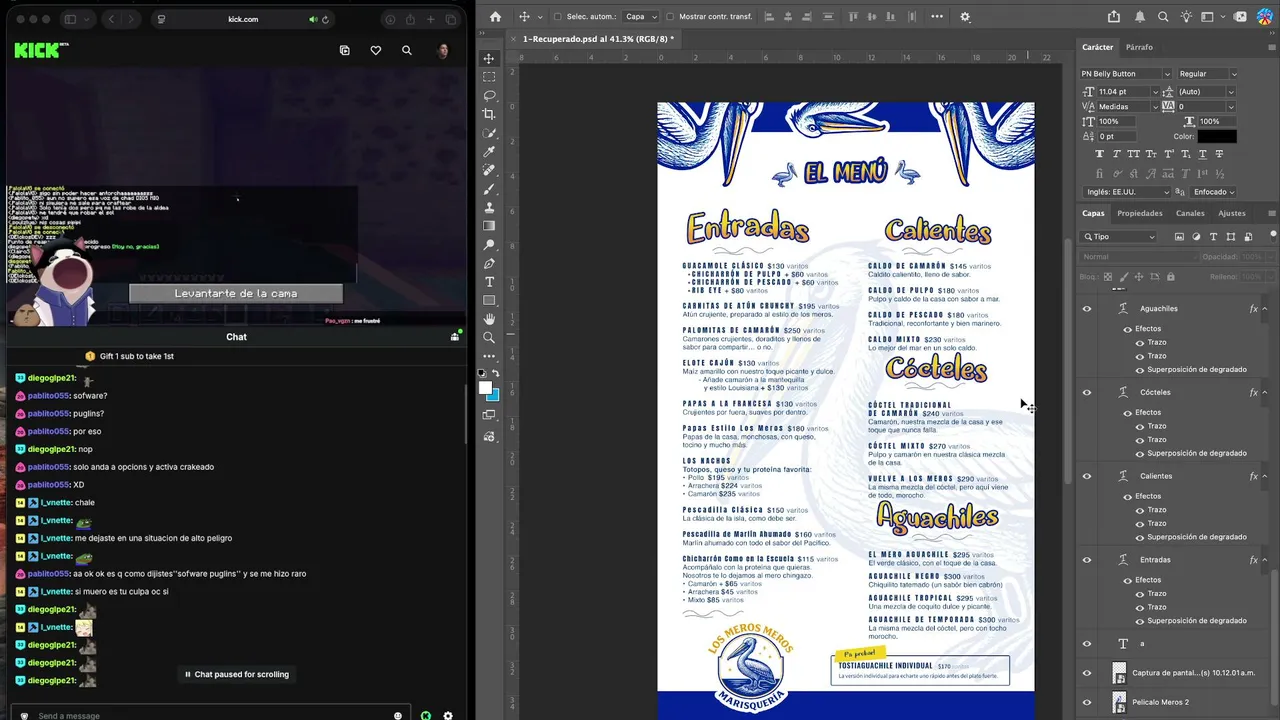The image size is (1280, 720).
Task: Switch to the Canales tab
Action: coord(1190,213)
